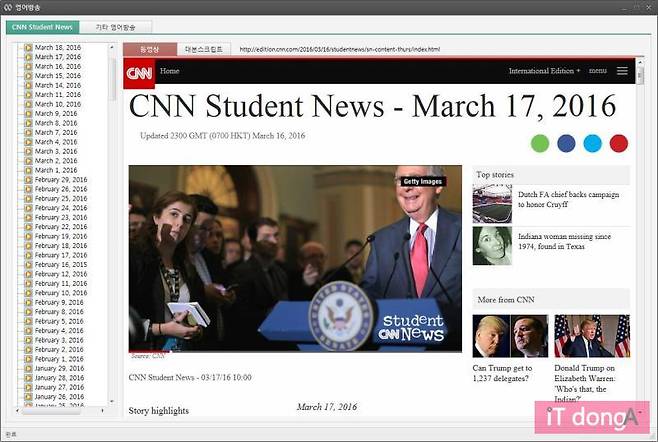This screenshot has height=442, width=658.
Task: Select January 28, 2016 in the list
Action: pos(59,378)
